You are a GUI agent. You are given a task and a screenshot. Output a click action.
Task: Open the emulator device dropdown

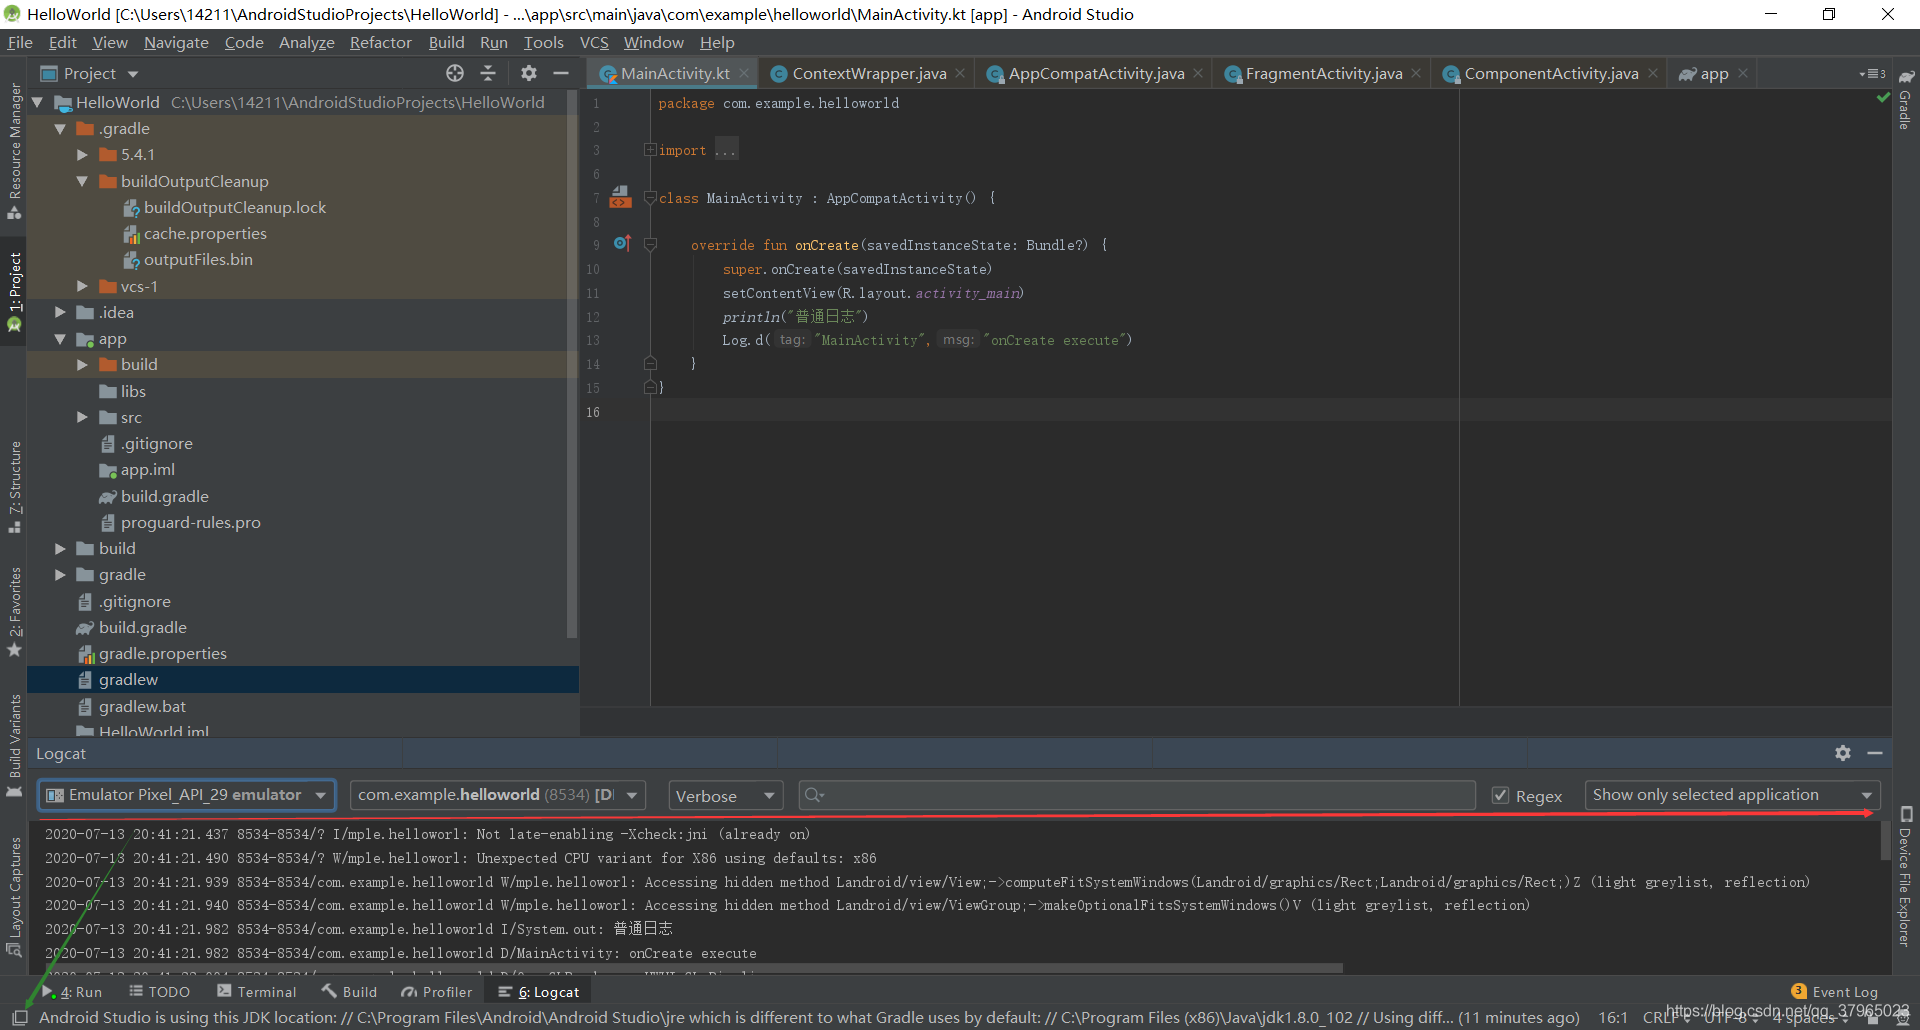tap(187, 795)
